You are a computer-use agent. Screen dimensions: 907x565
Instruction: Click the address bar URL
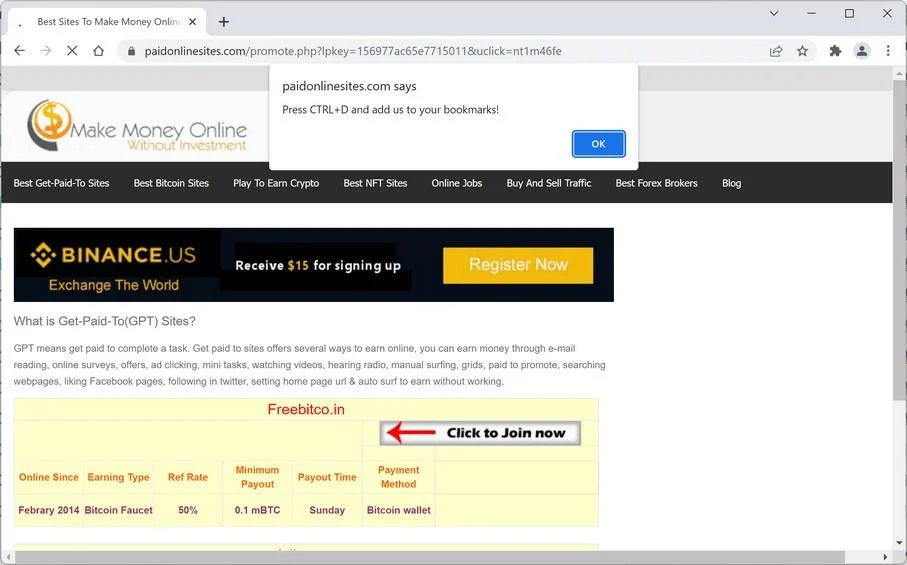tap(353, 51)
